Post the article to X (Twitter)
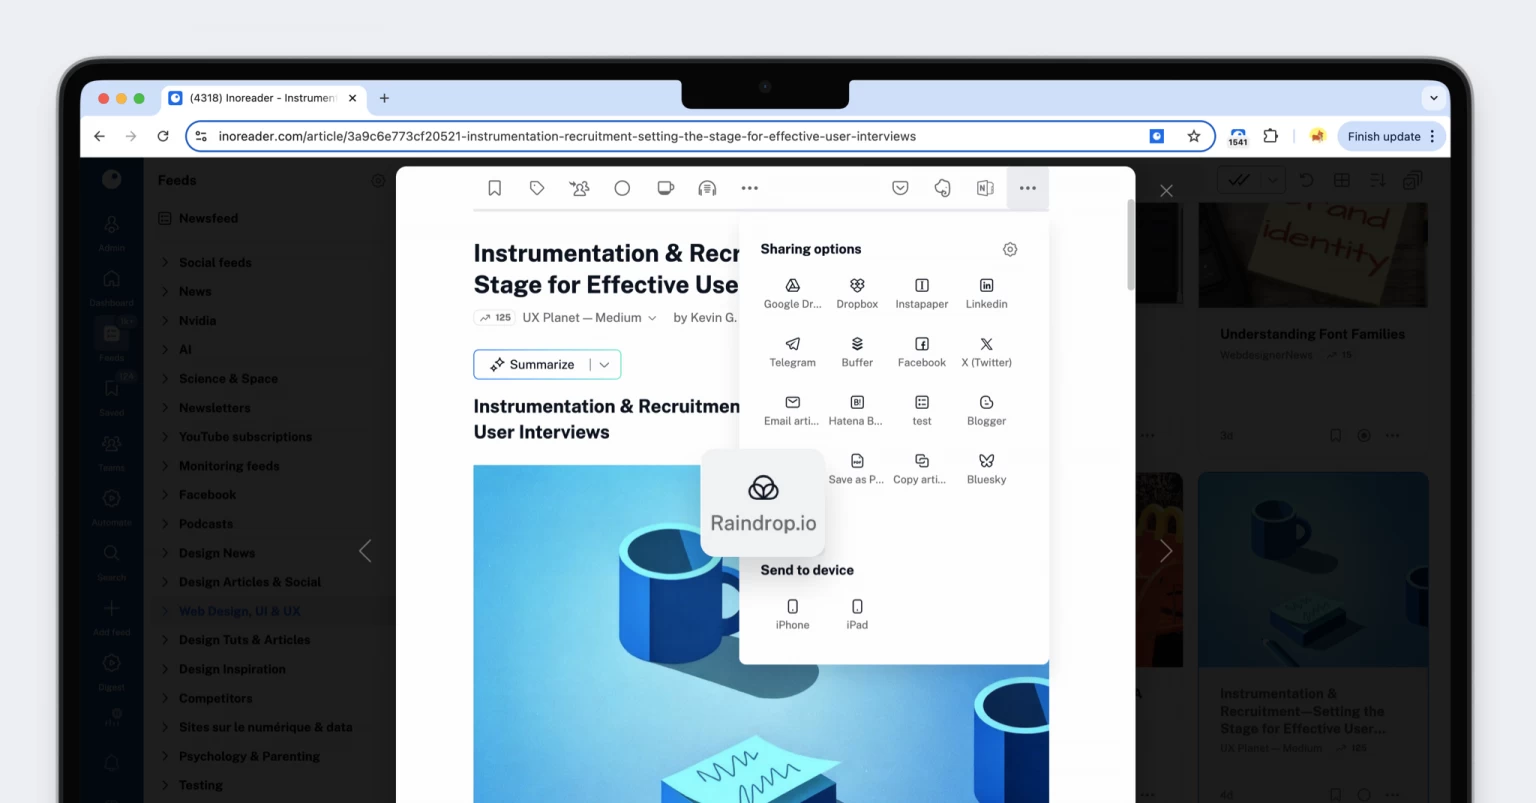1536x803 pixels. tap(986, 350)
